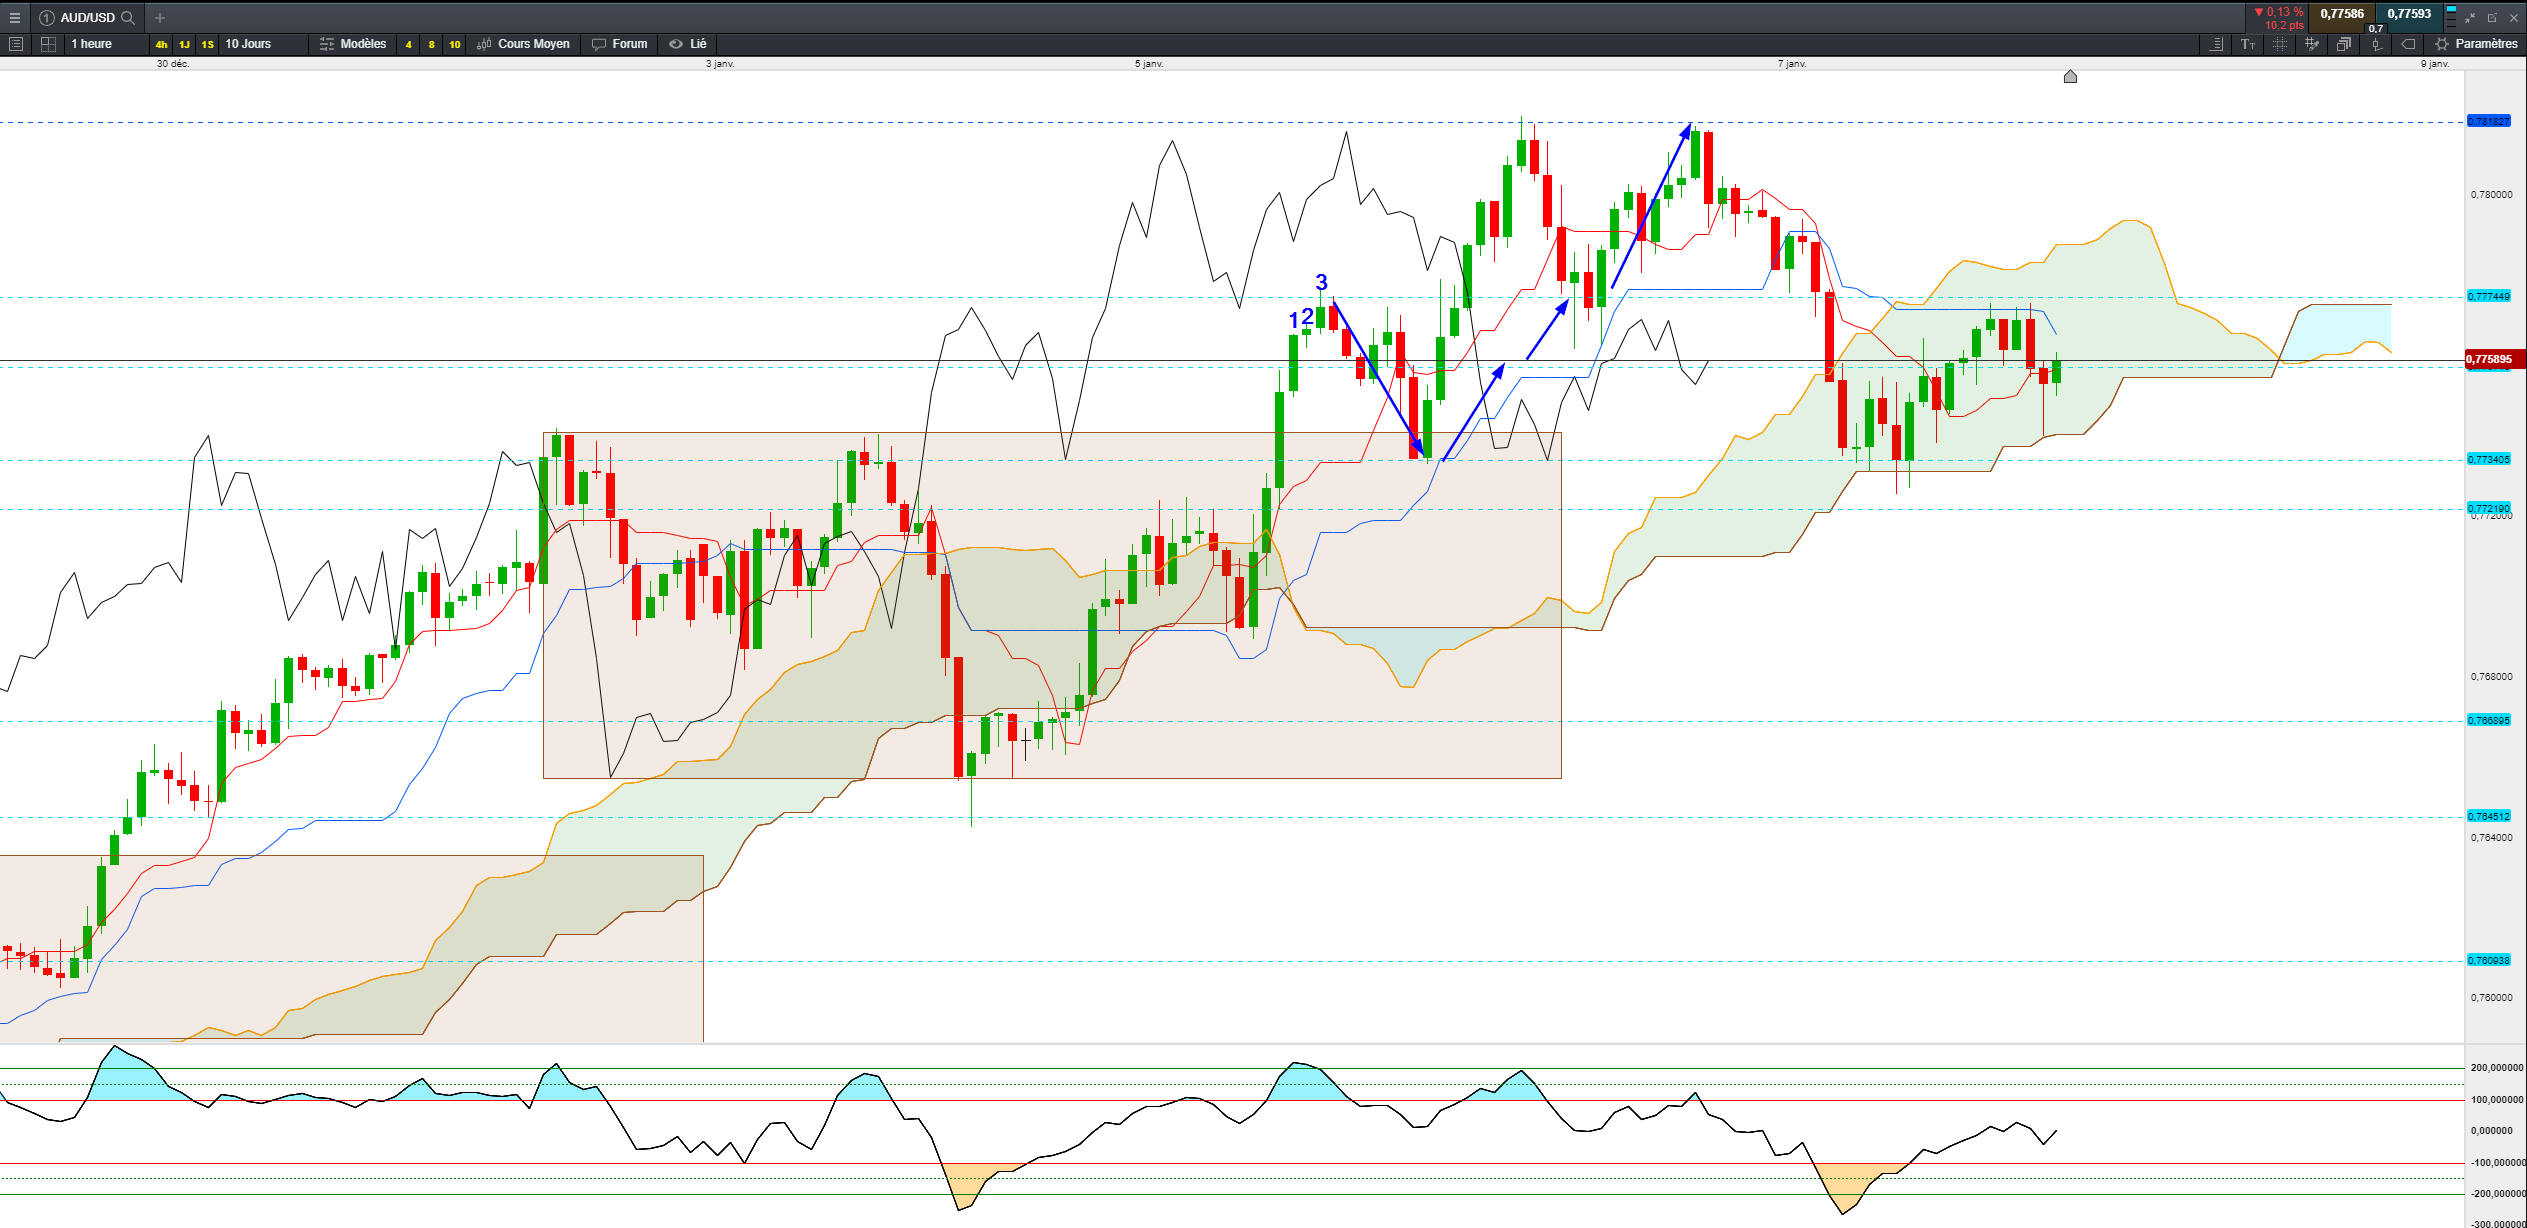Image resolution: width=2527 pixels, height=1228 pixels.
Task: Open the list view panel icon
Action: (x=16, y=44)
